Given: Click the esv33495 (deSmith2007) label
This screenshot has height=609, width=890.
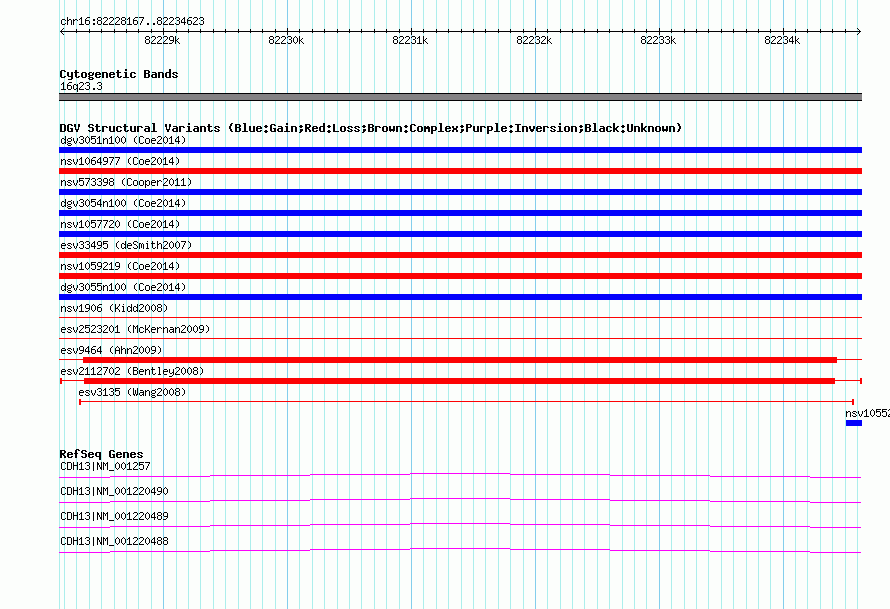Looking at the screenshot, I should tap(126, 245).
